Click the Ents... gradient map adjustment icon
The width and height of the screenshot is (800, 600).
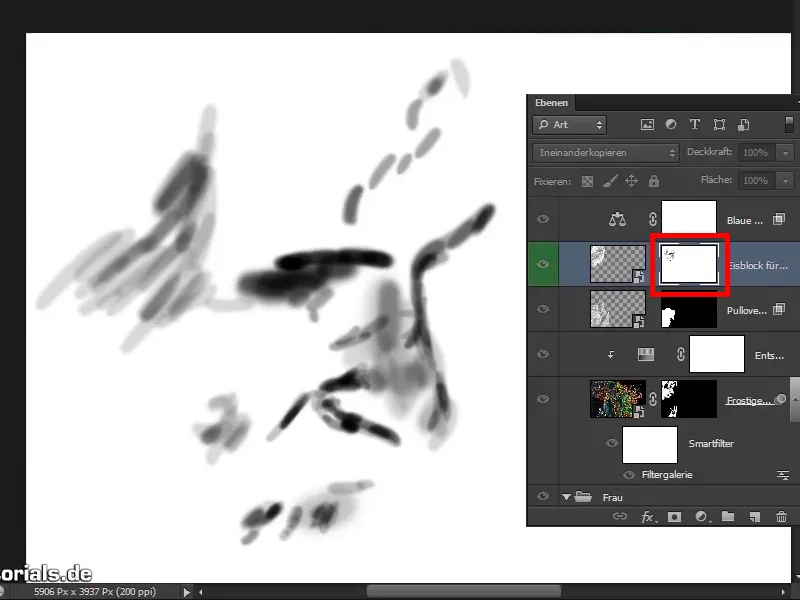[x=646, y=354]
